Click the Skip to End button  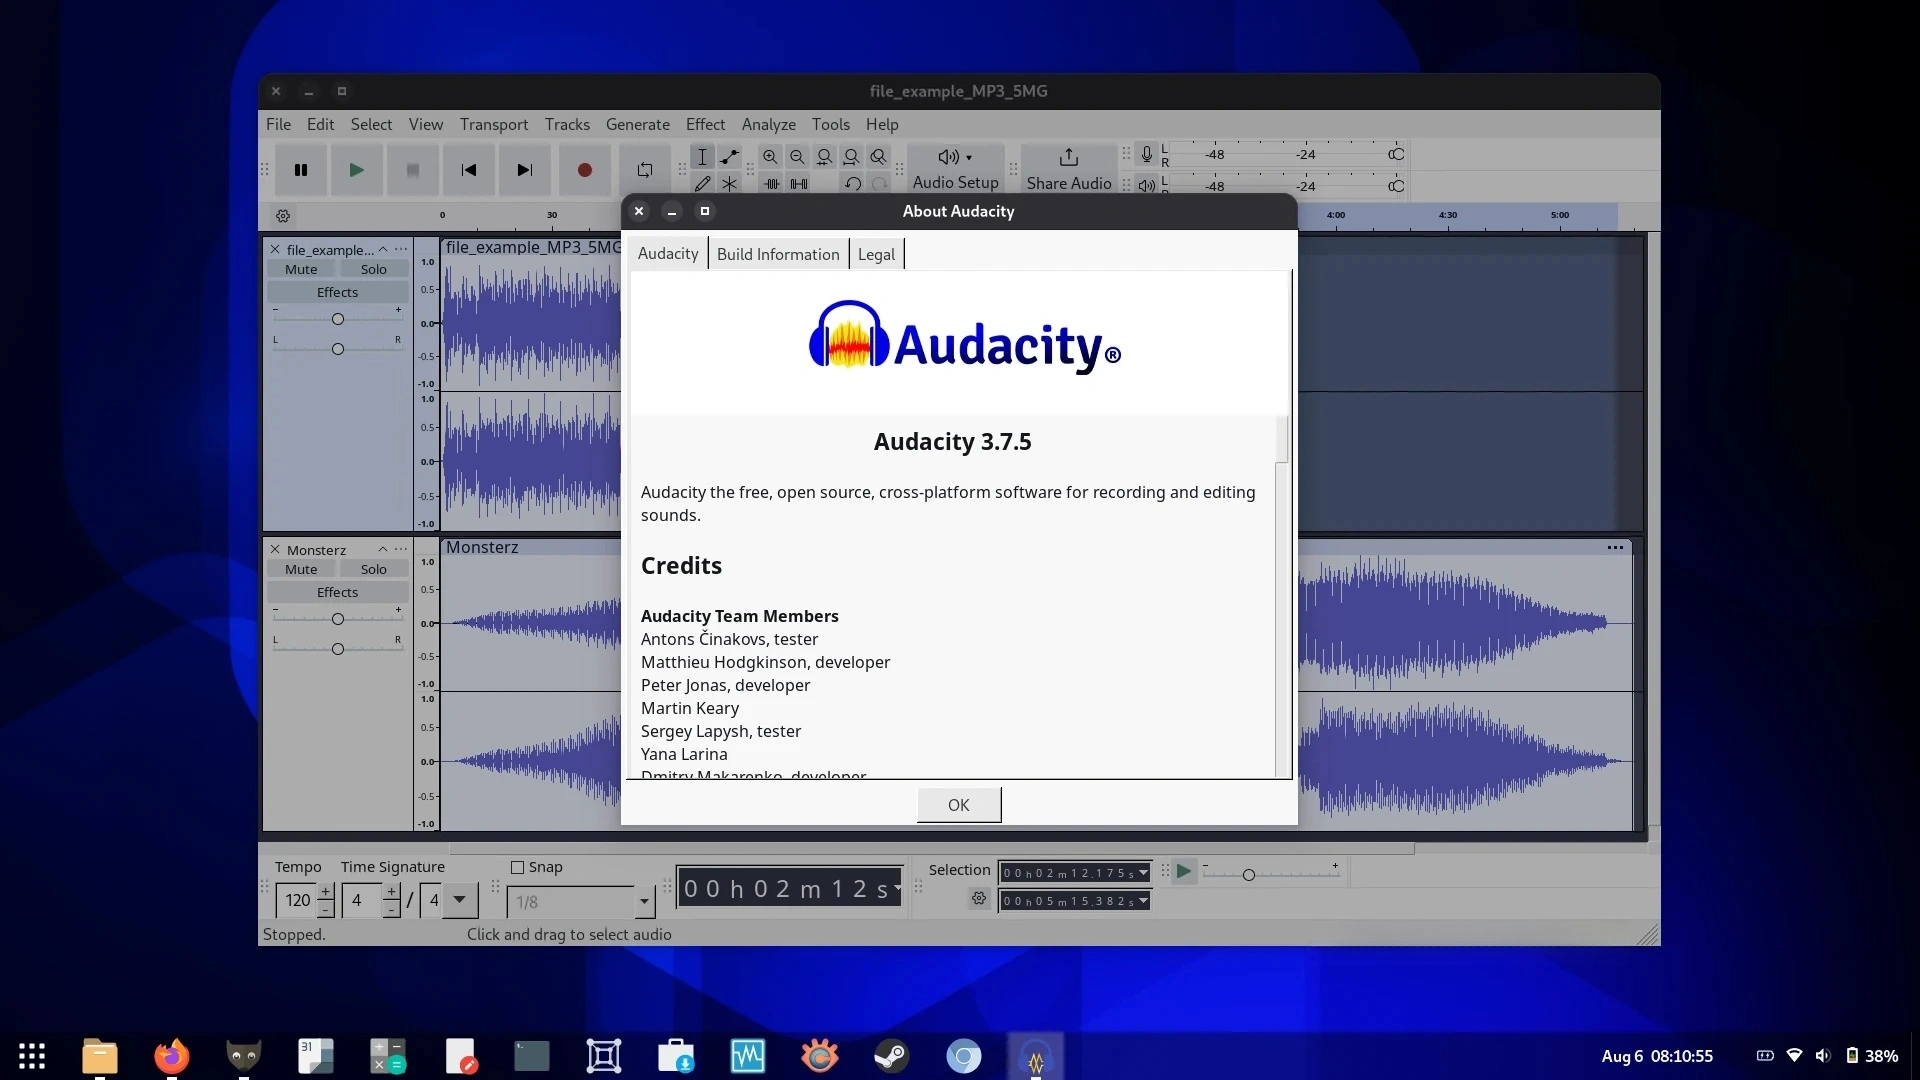pos(524,171)
